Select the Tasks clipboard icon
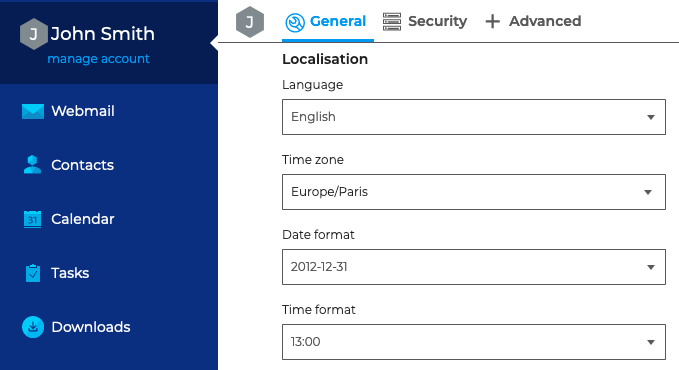The width and height of the screenshot is (679, 370). tap(32, 273)
